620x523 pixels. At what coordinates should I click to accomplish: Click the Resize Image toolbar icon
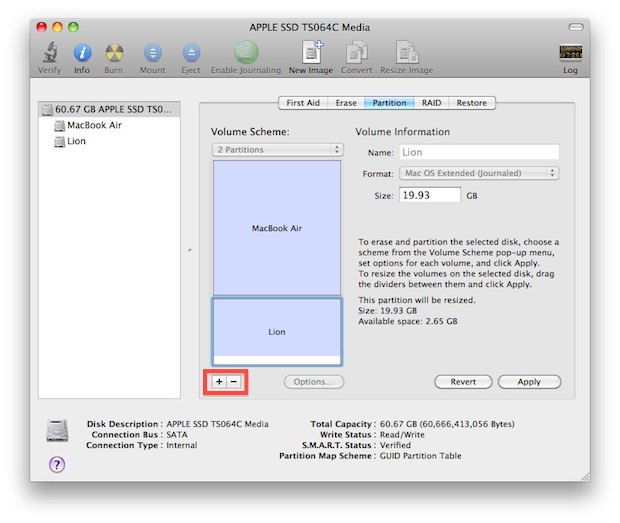pyautogui.click(x=407, y=52)
